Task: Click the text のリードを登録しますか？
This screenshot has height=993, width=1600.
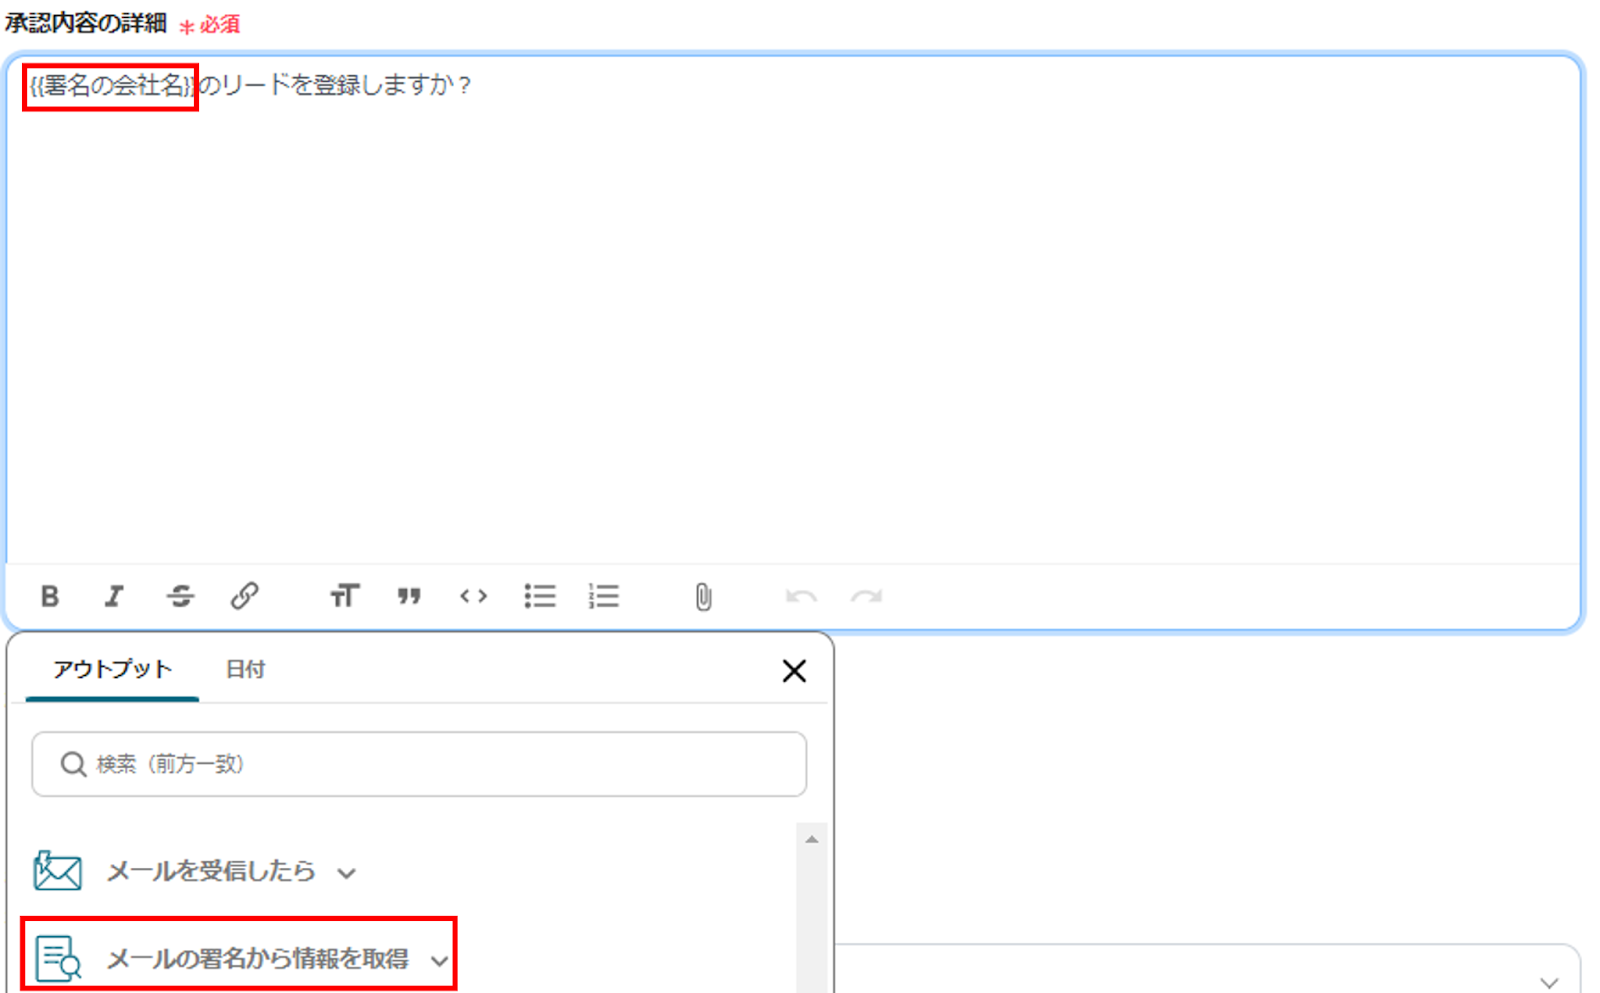Action: [x=335, y=86]
